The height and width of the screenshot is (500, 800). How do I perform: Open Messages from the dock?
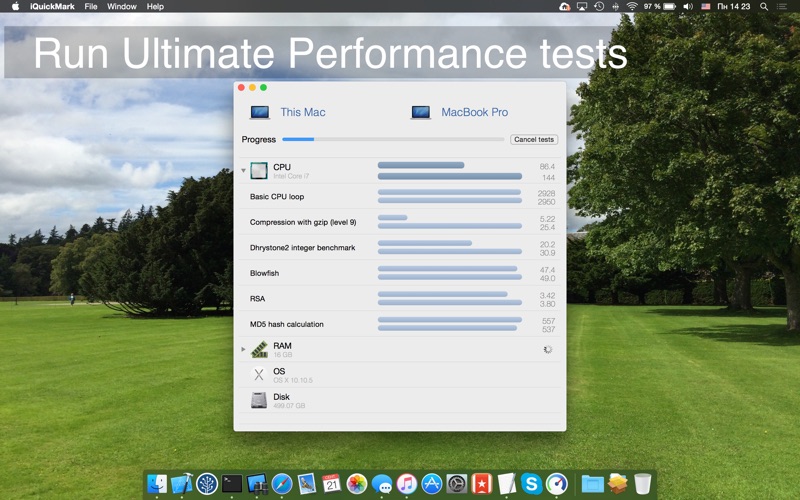point(382,484)
